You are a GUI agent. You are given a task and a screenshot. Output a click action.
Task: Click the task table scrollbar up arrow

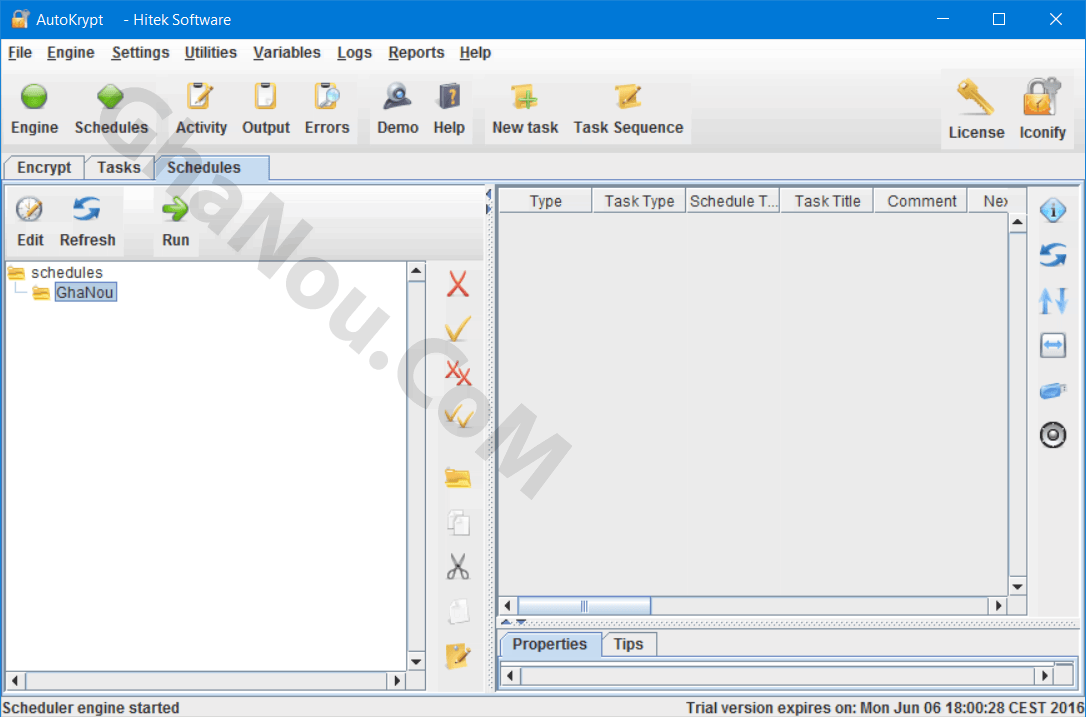click(1017, 222)
